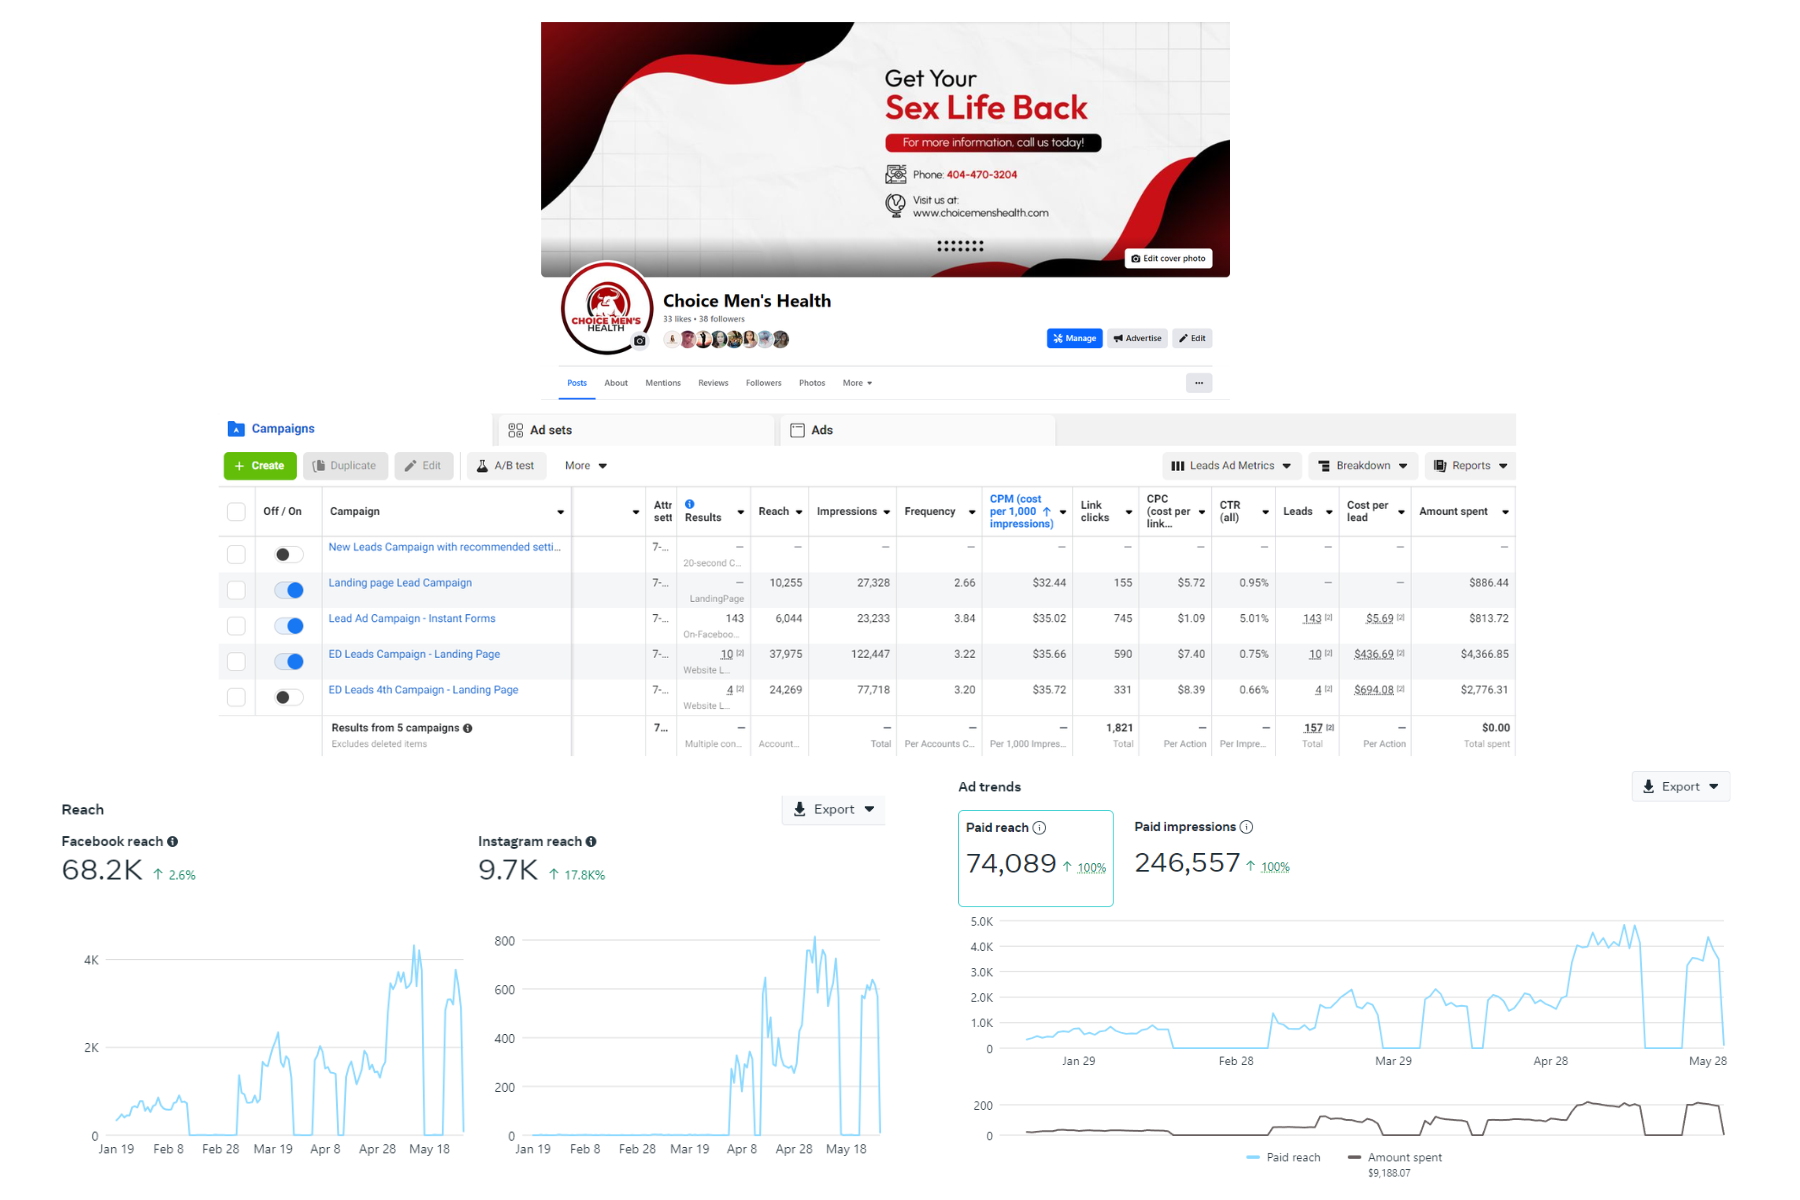Open the Campaign column header dropdown
The width and height of the screenshot is (1800, 1200).
pos(560,512)
